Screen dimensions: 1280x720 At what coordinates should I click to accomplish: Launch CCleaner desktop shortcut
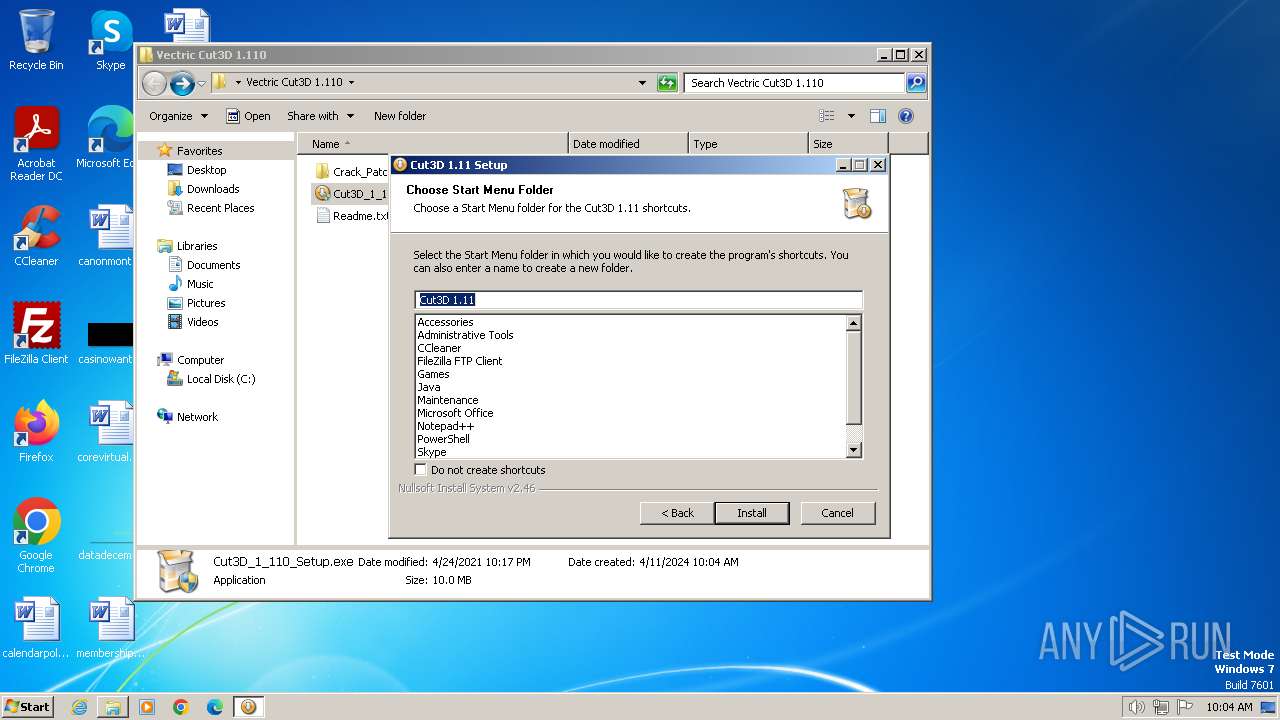(x=36, y=236)
